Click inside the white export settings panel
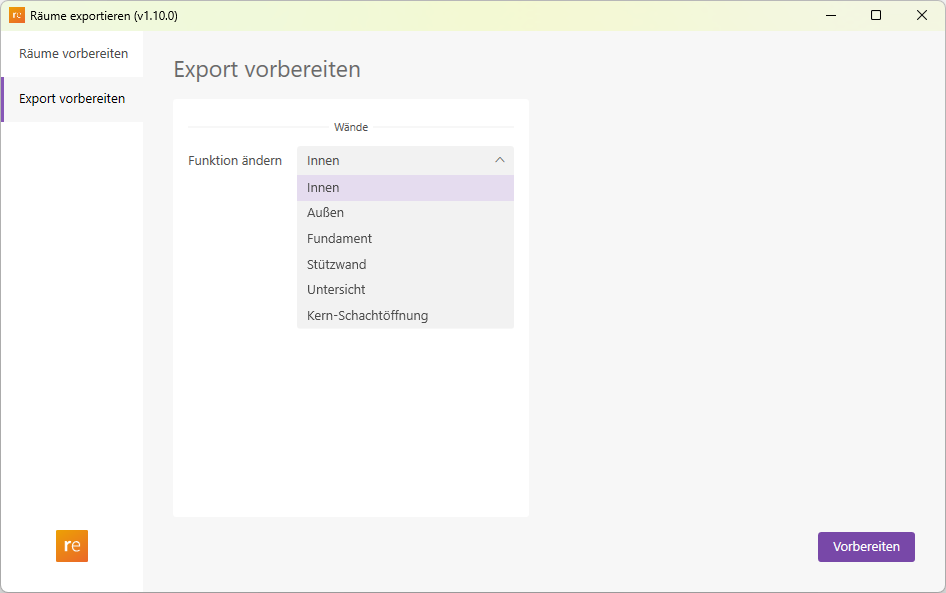Viewport: 946px width, 593px height. [351, 430]
